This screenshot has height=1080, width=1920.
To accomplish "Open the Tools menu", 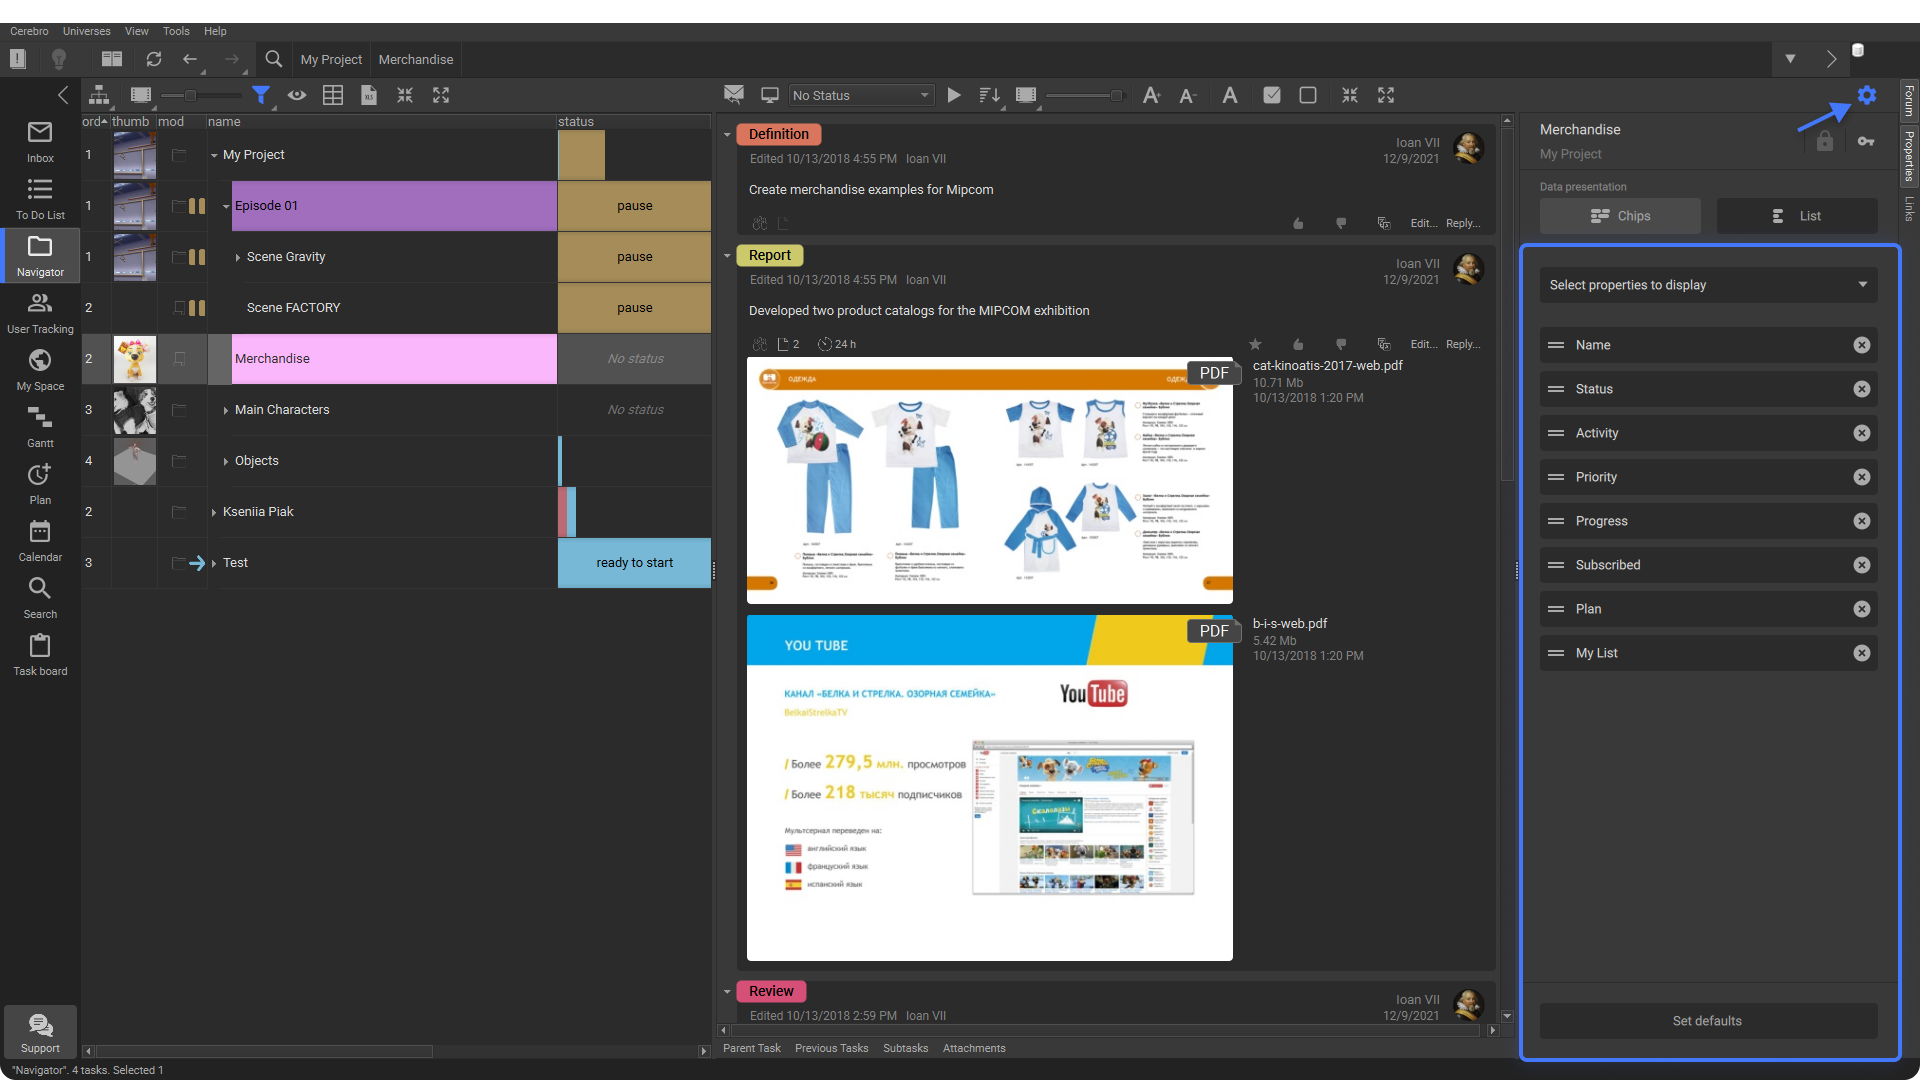I will [x=176, y=31].
